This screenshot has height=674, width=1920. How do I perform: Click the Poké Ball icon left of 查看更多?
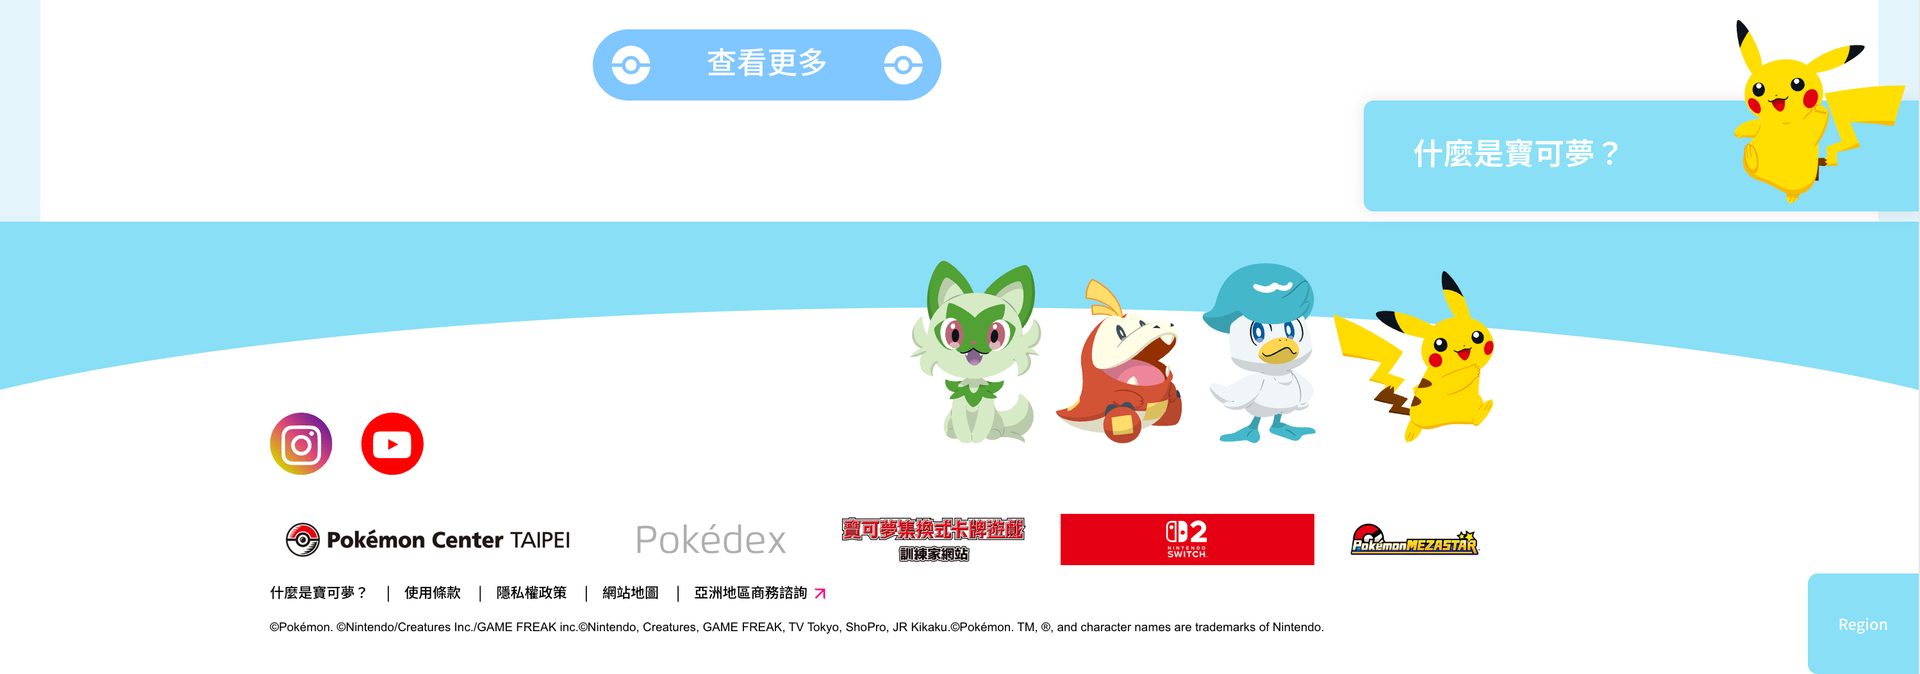631,65
